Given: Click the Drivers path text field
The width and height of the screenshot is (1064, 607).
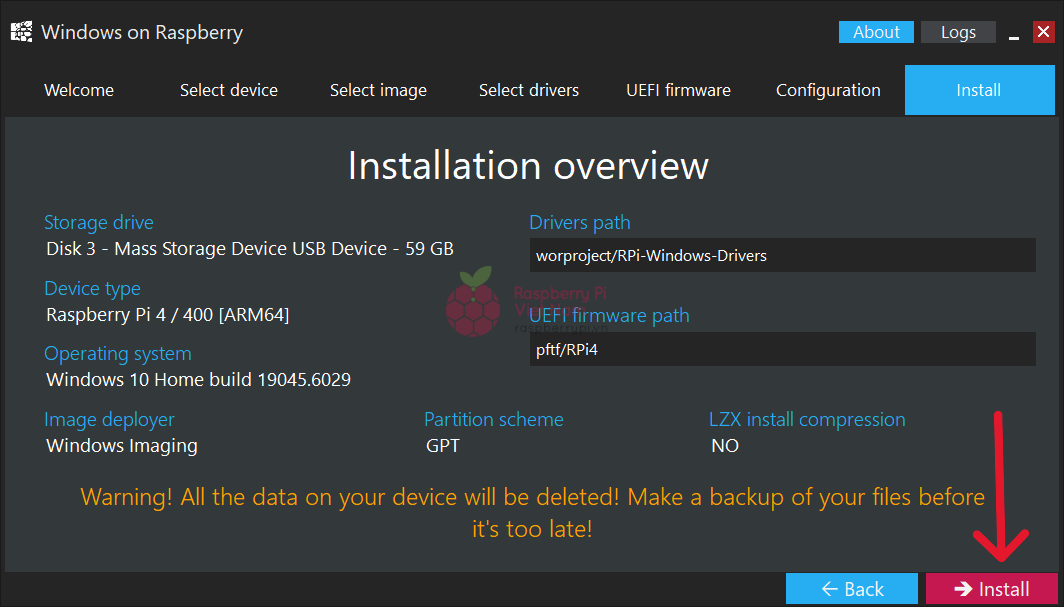Looking at the screenshot, I should click(x=782, y=255).
